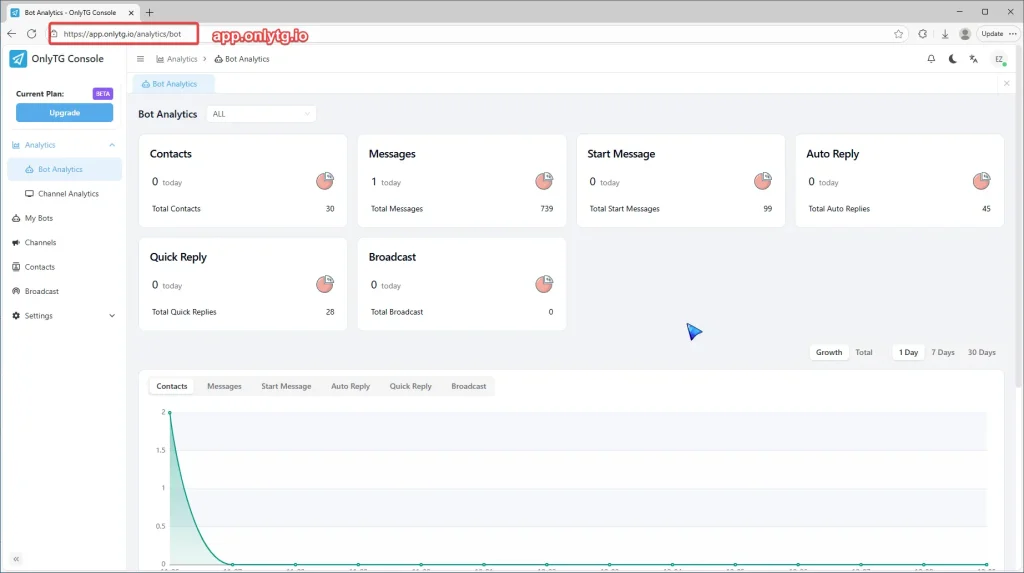Open browser profile icon
Viewport: 1024px width, 573px height.
(965, 34)
